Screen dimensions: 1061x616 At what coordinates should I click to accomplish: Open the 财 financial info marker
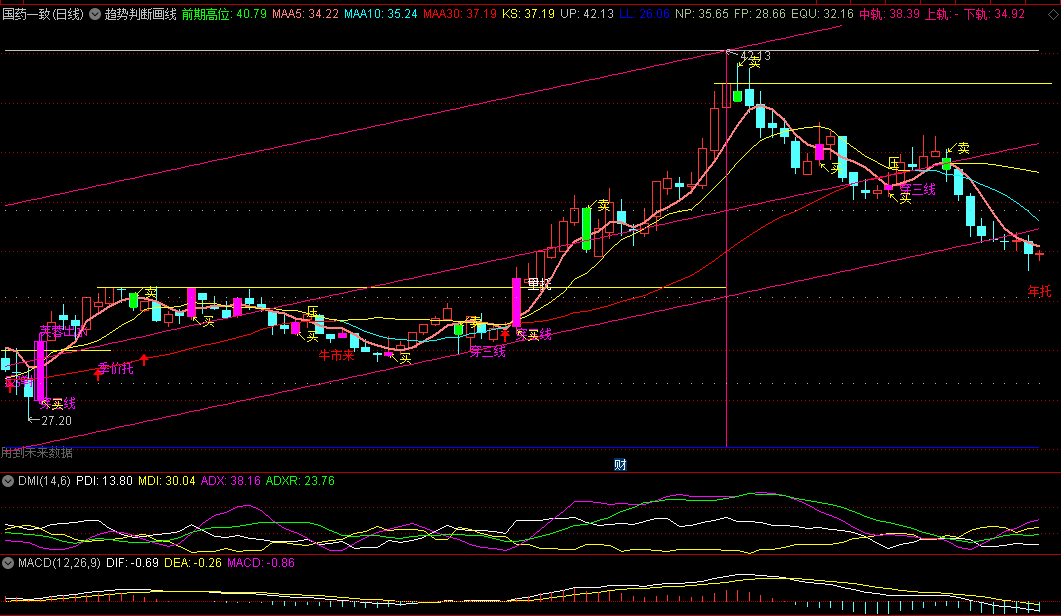pyautogui.click(x=620, y=464)
